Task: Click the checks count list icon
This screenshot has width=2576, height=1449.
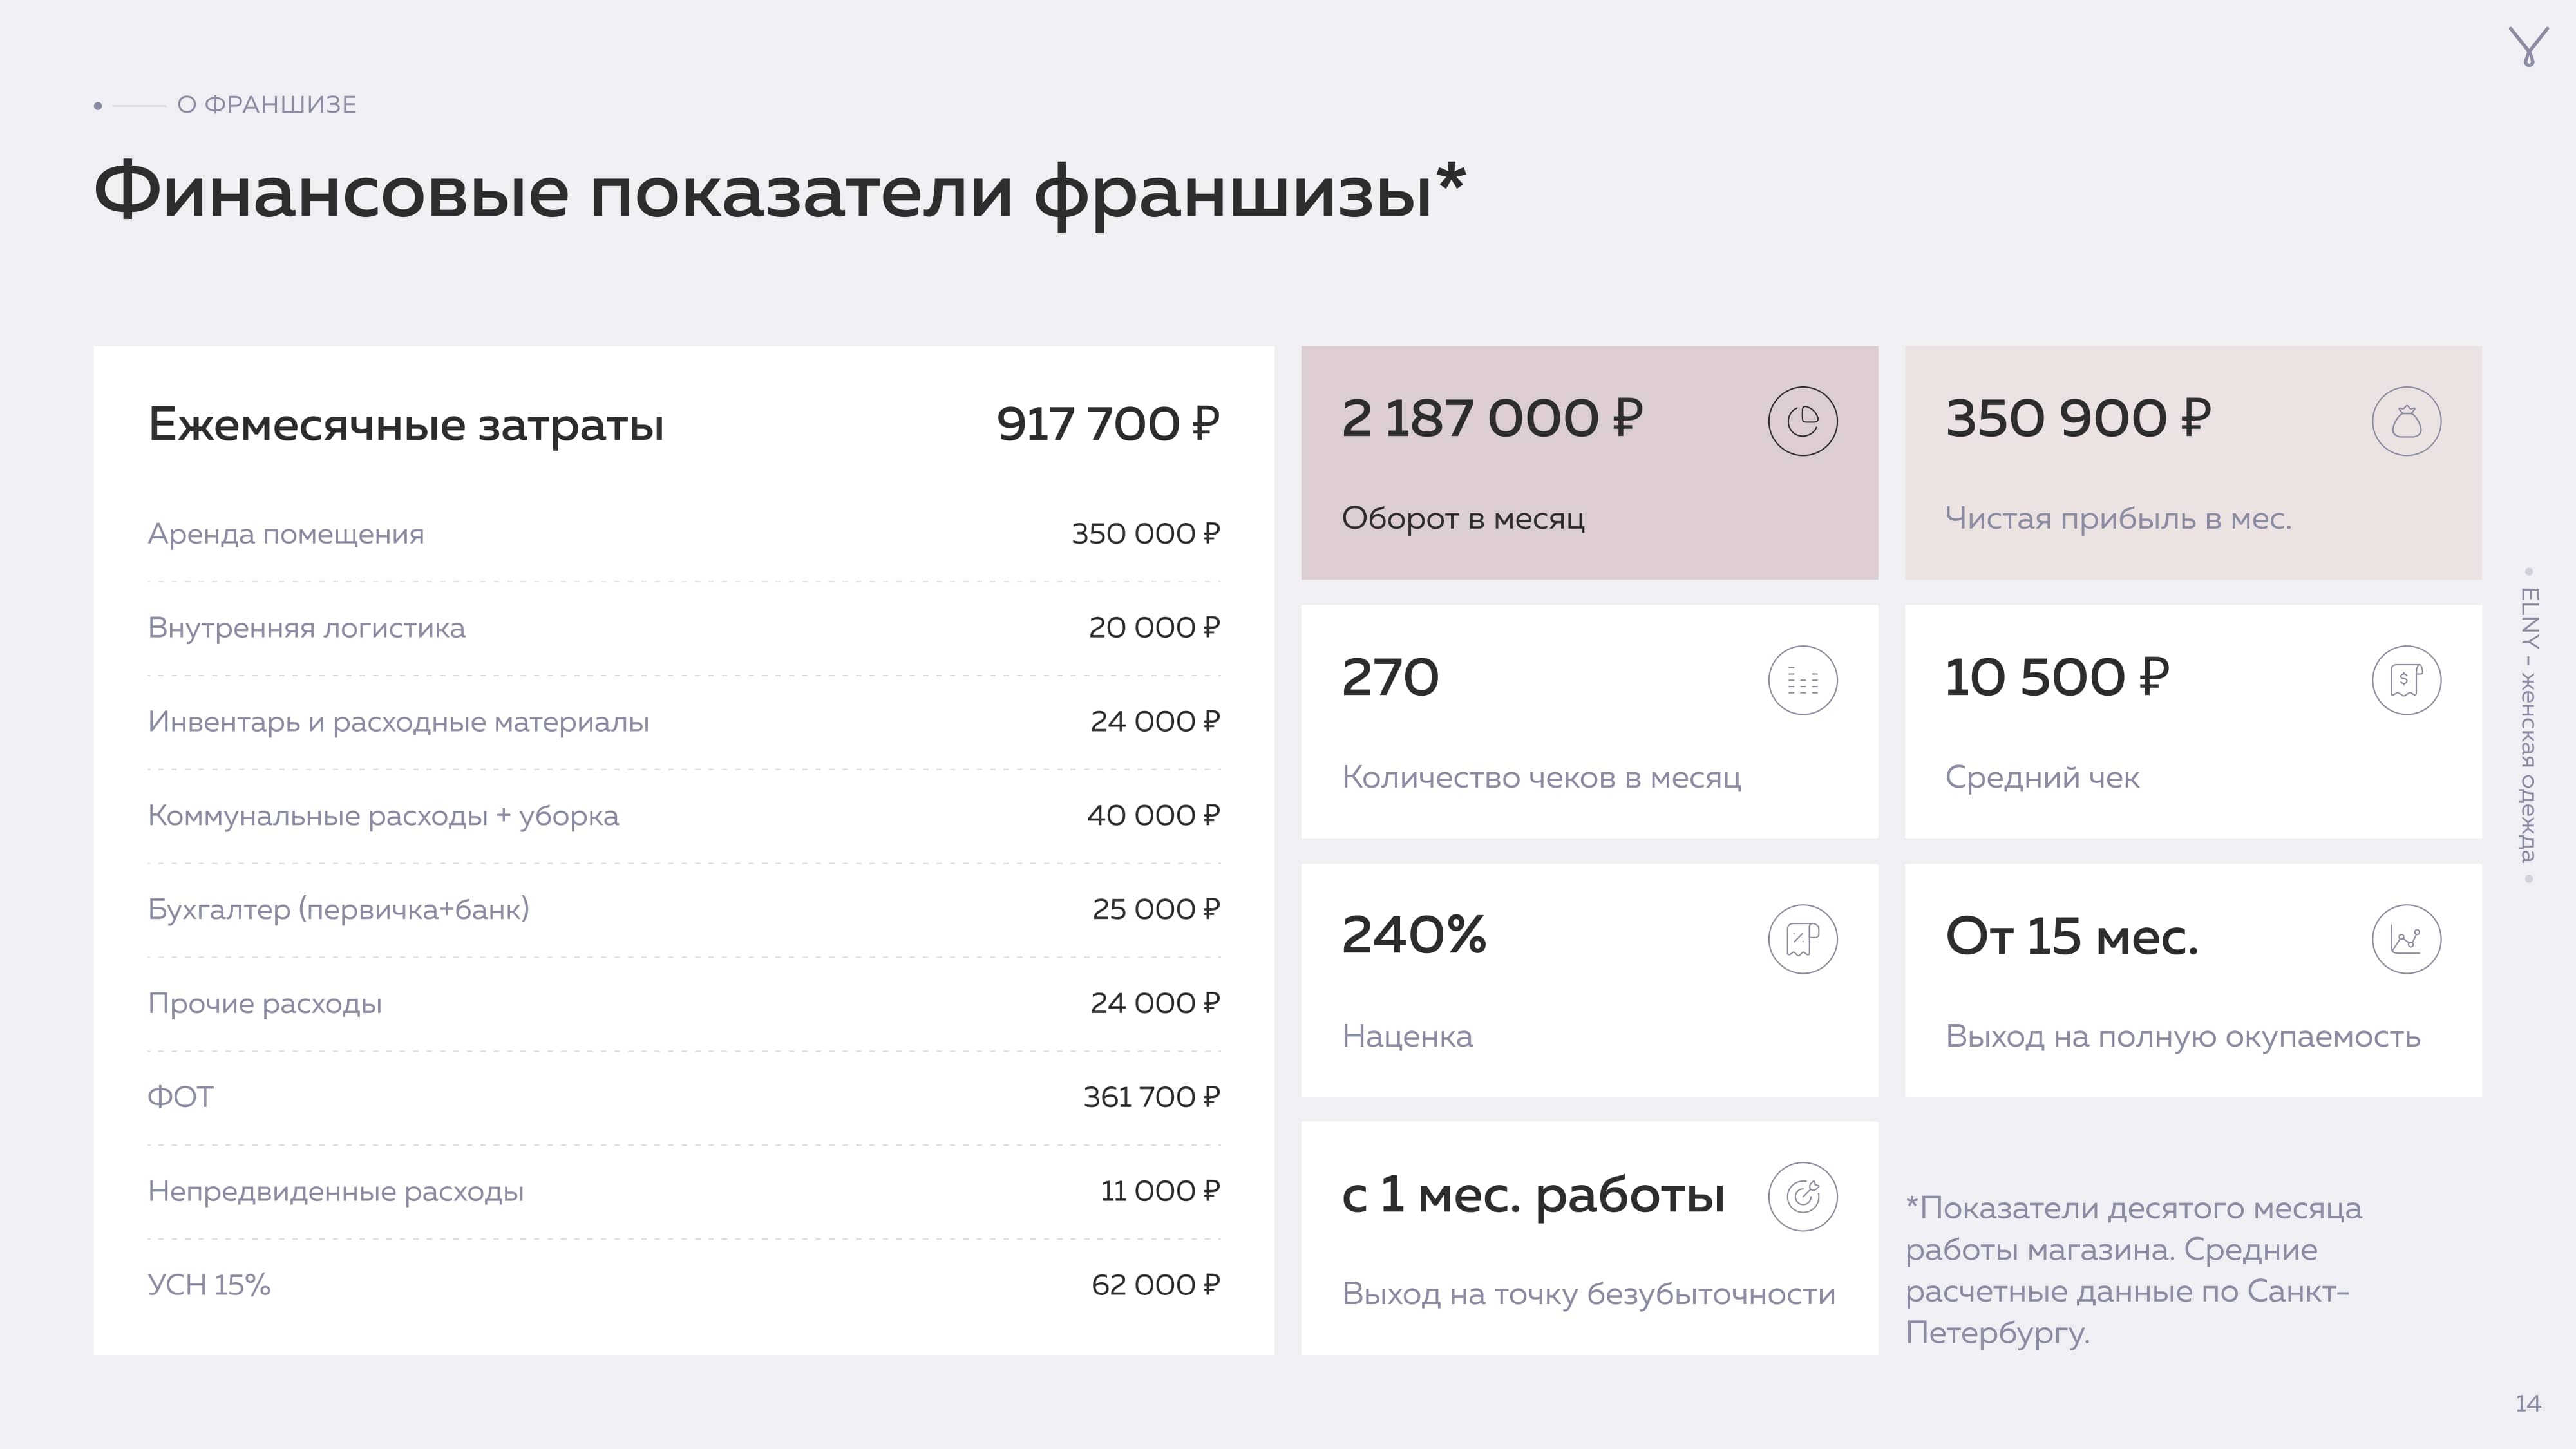Action: coord(1802,680)
